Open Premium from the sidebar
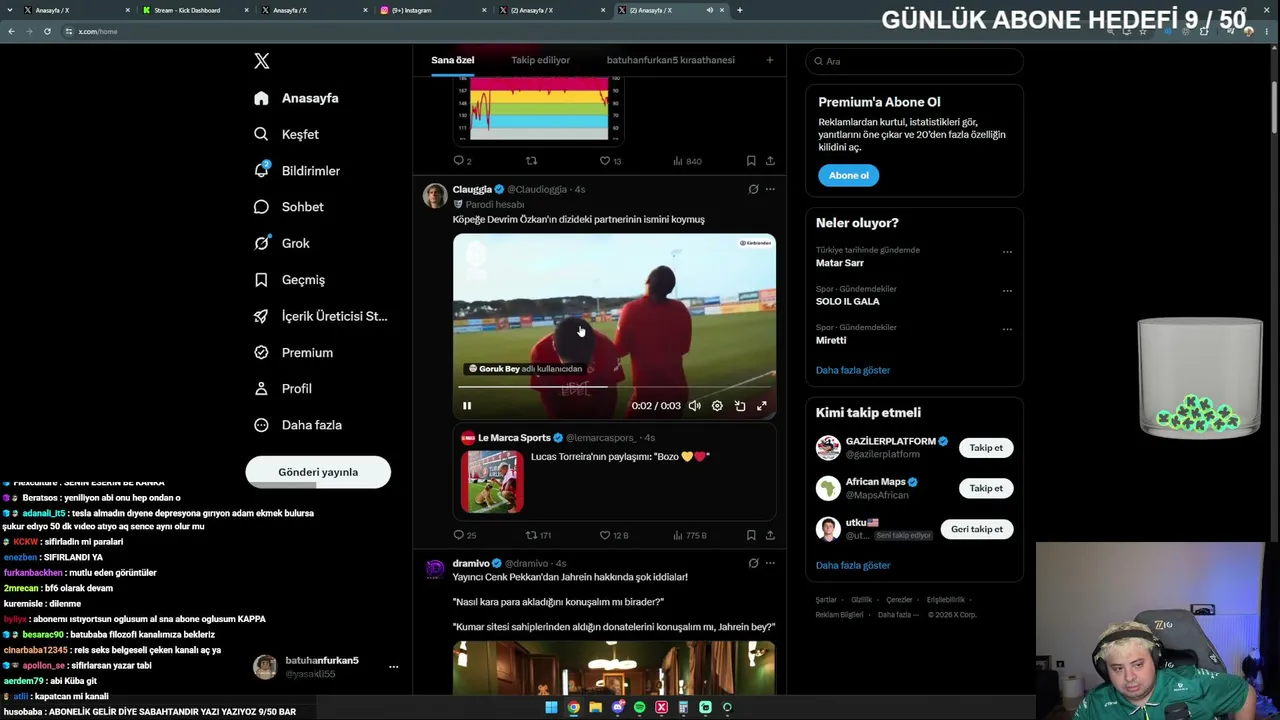The width and height of the screenshot is (1280, 720). click(293, 352)
